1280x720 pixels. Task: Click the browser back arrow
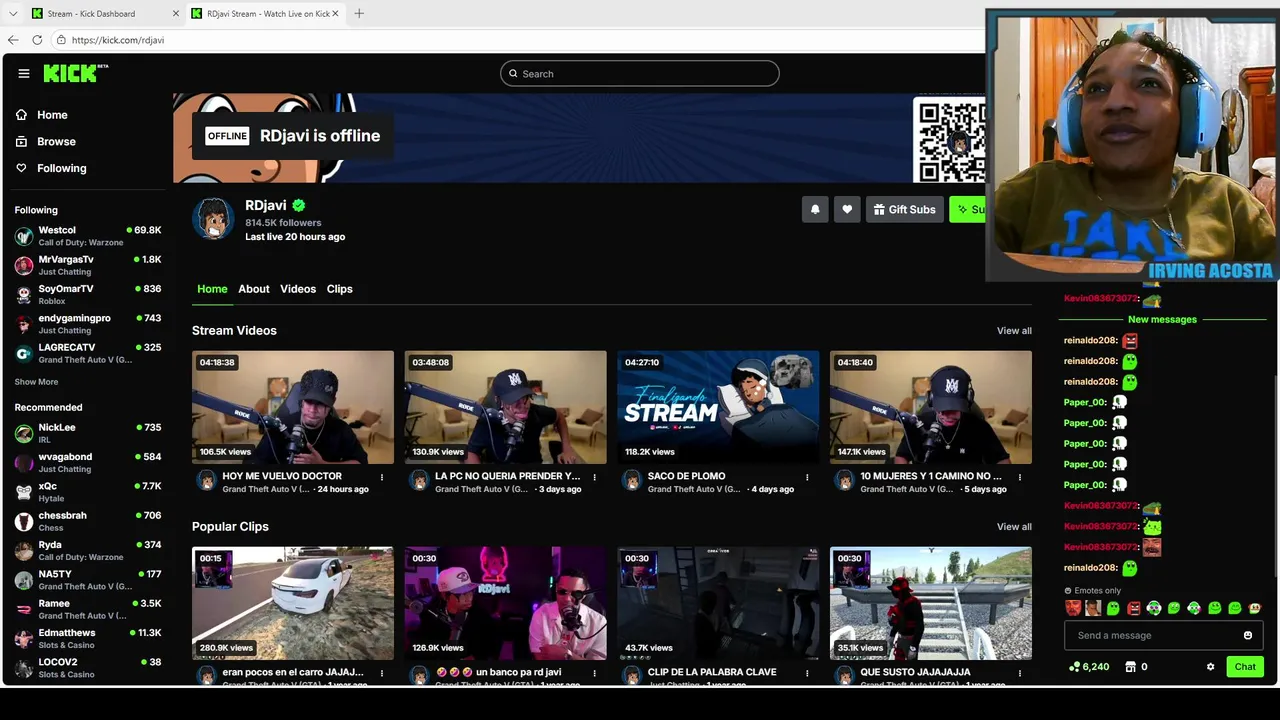point(13,40)
